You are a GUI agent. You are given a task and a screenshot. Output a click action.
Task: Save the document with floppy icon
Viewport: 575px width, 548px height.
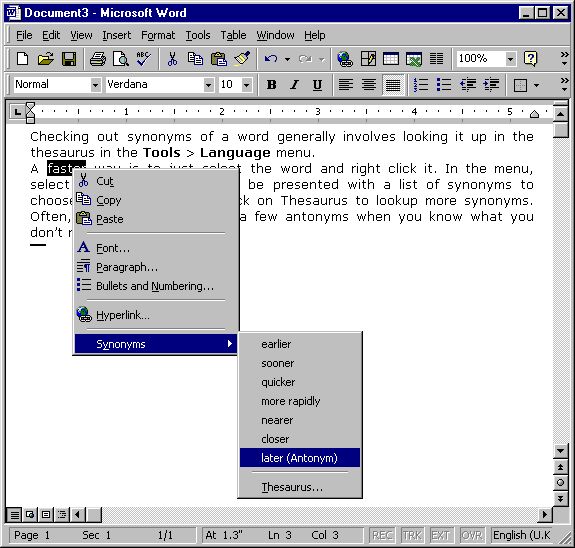point(69,59)
